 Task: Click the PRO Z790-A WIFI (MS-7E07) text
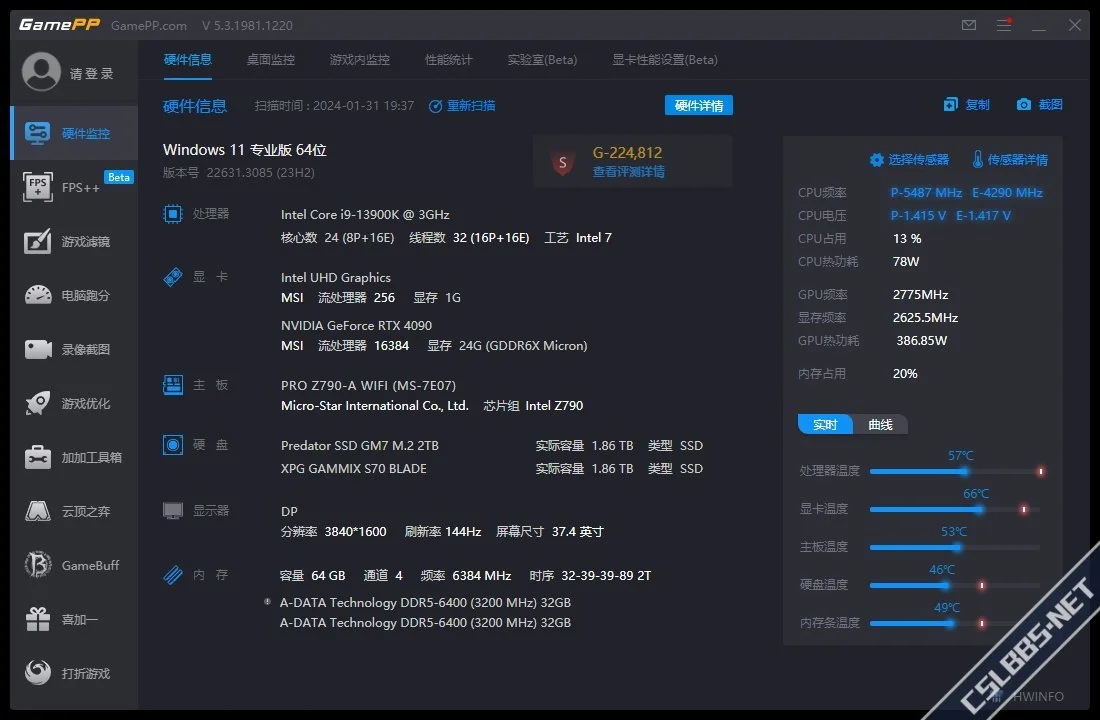368,385
